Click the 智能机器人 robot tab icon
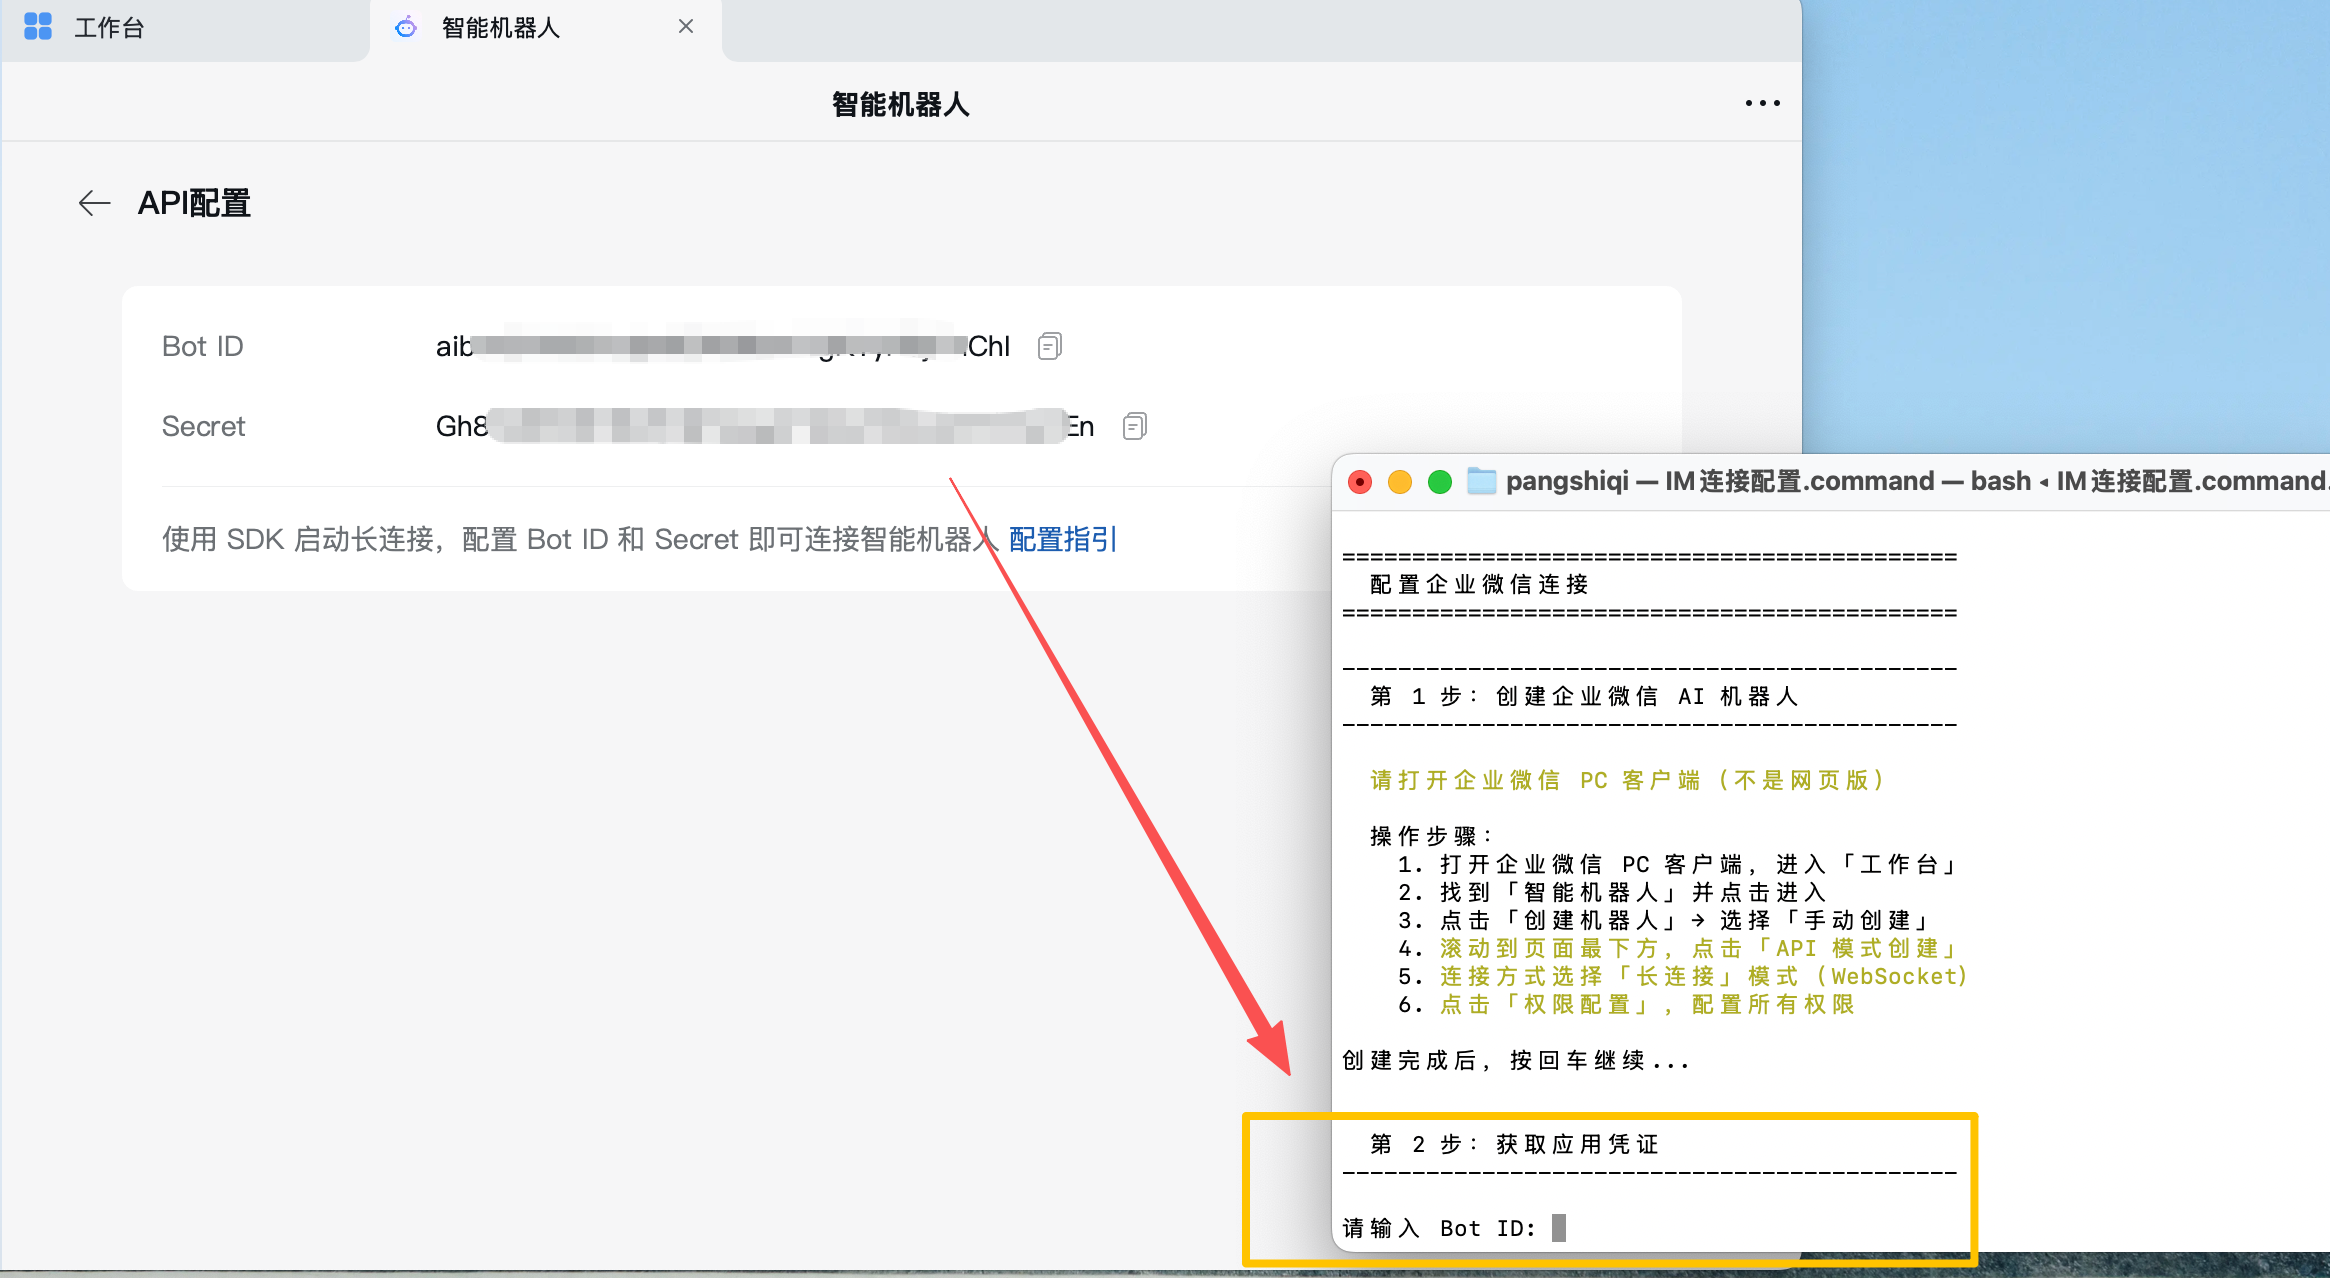Image resolution: width=2330 pixels, height=1278 pixels. coord(406,27)
